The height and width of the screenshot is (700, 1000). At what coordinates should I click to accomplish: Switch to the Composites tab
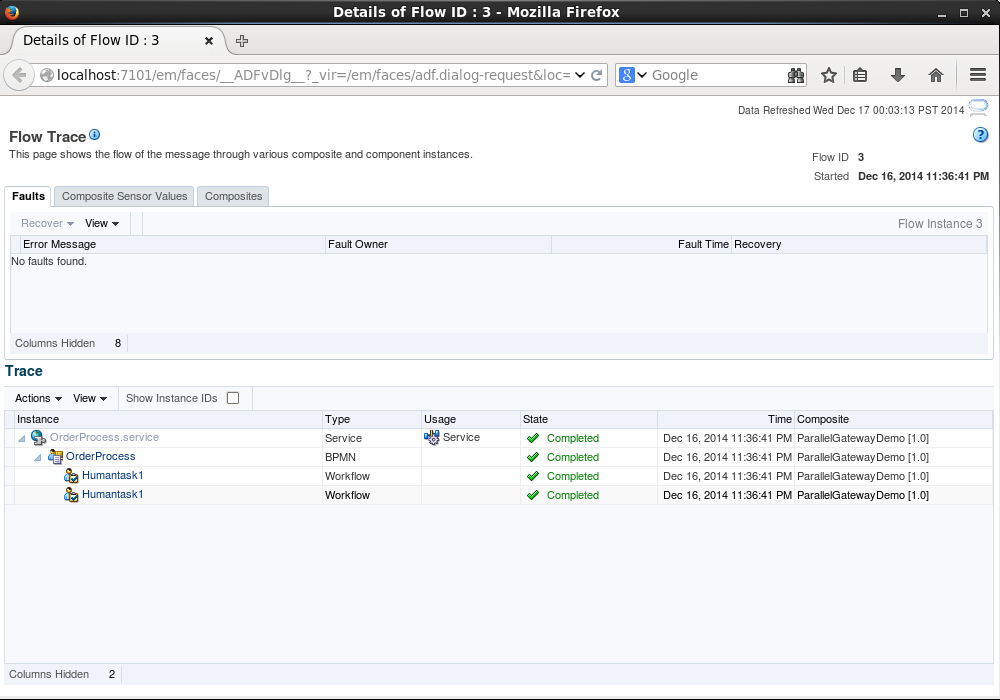point(232,196)
